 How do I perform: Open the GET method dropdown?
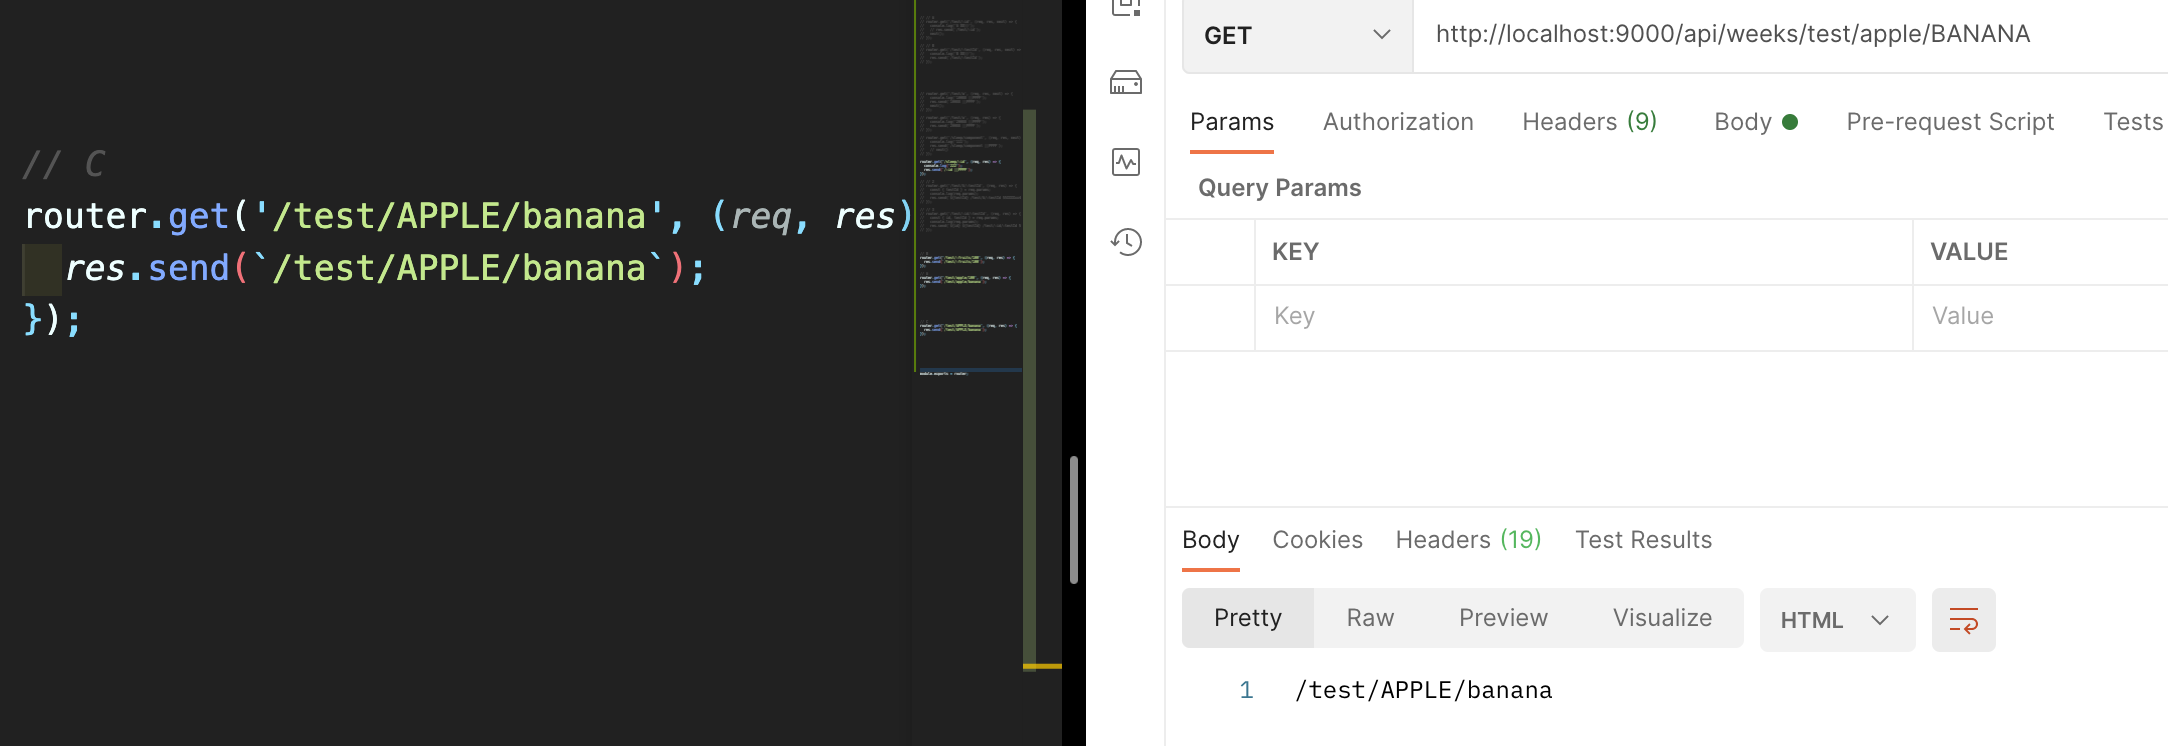click(x=1297, y=36)
